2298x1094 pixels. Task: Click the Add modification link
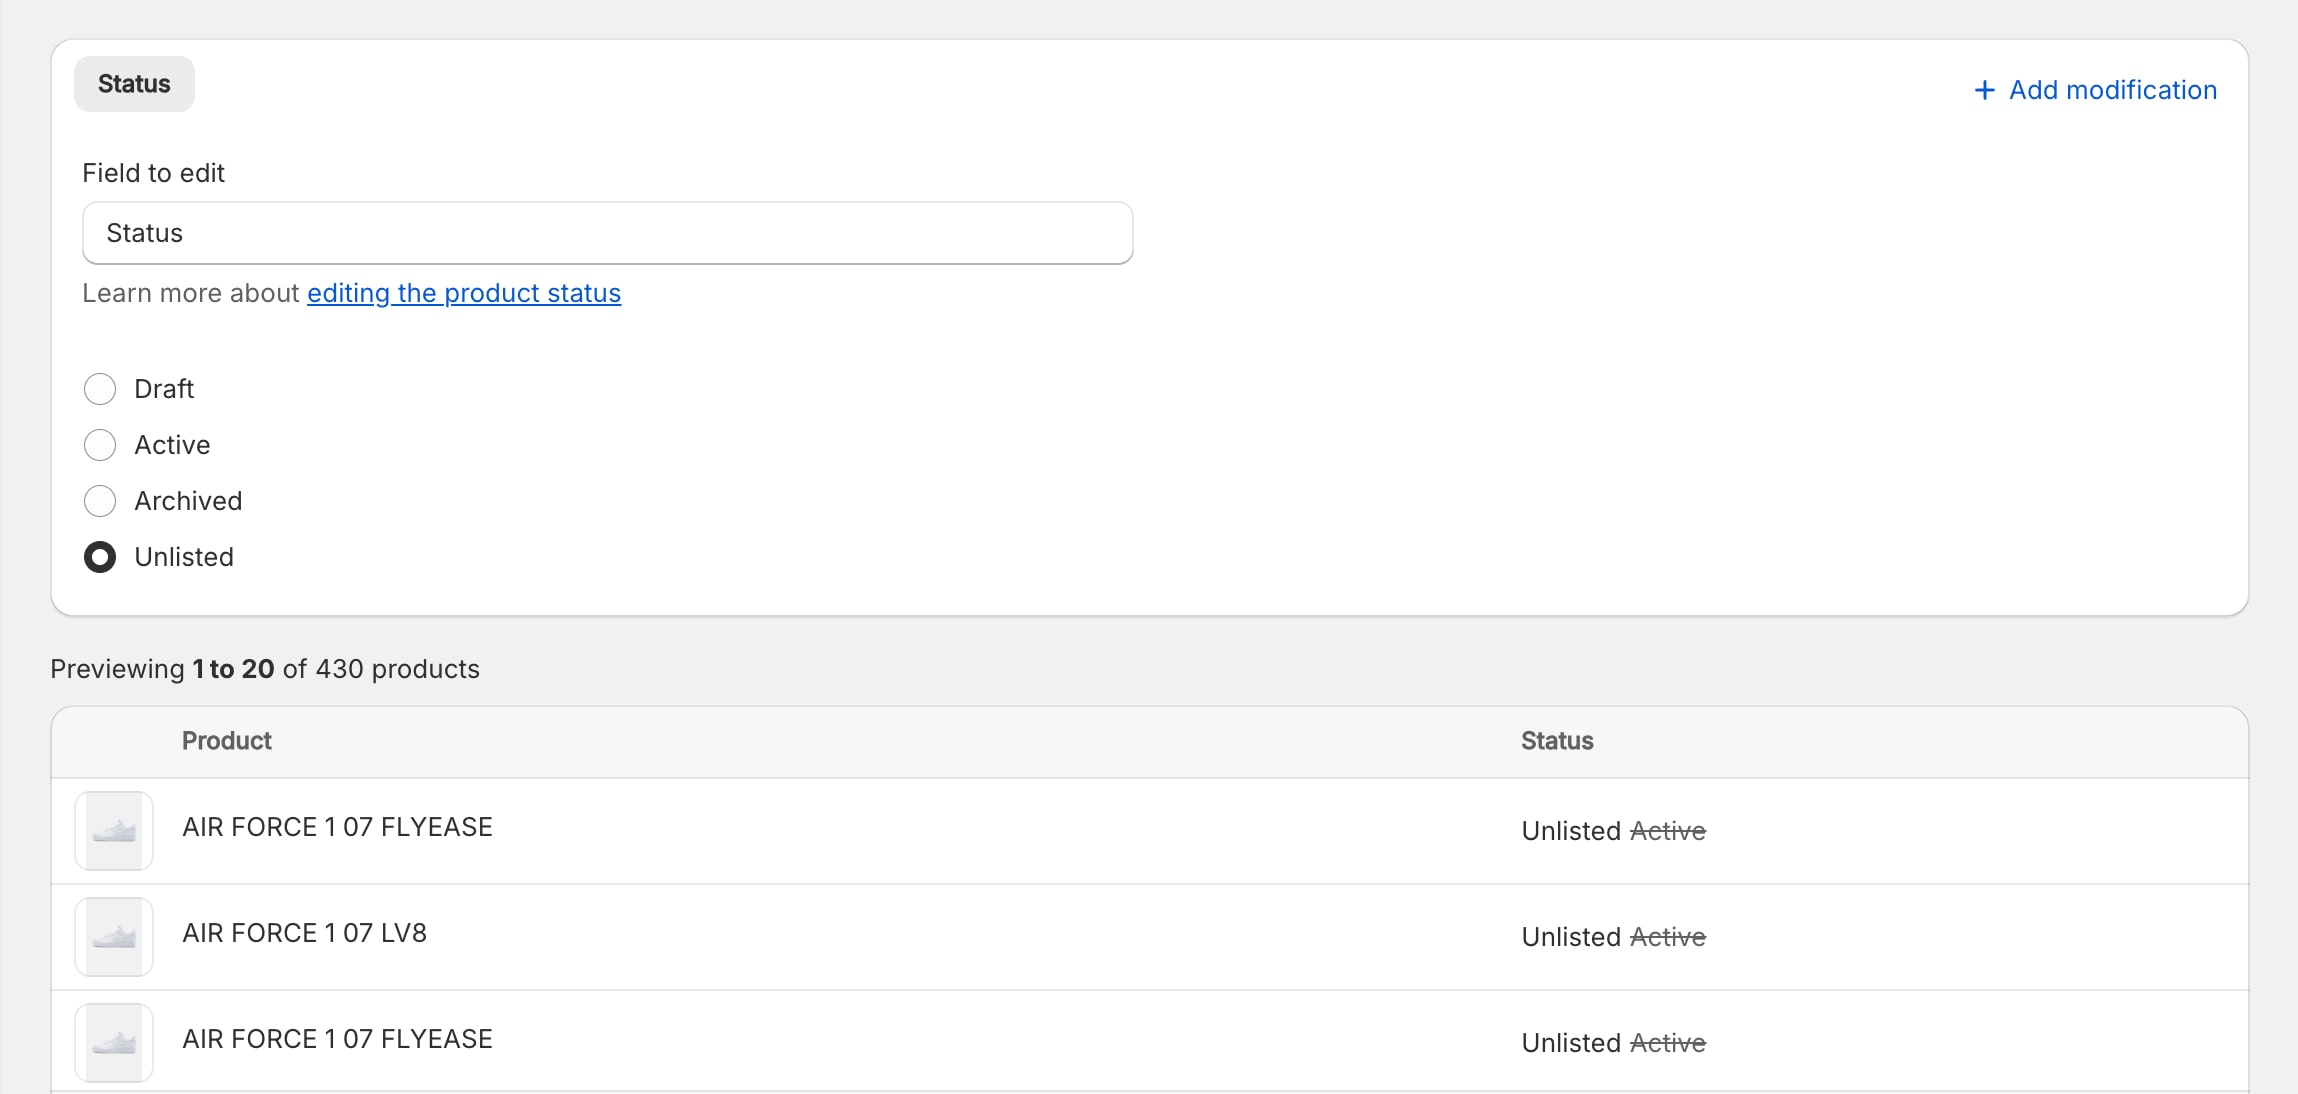pos(2112,90)
